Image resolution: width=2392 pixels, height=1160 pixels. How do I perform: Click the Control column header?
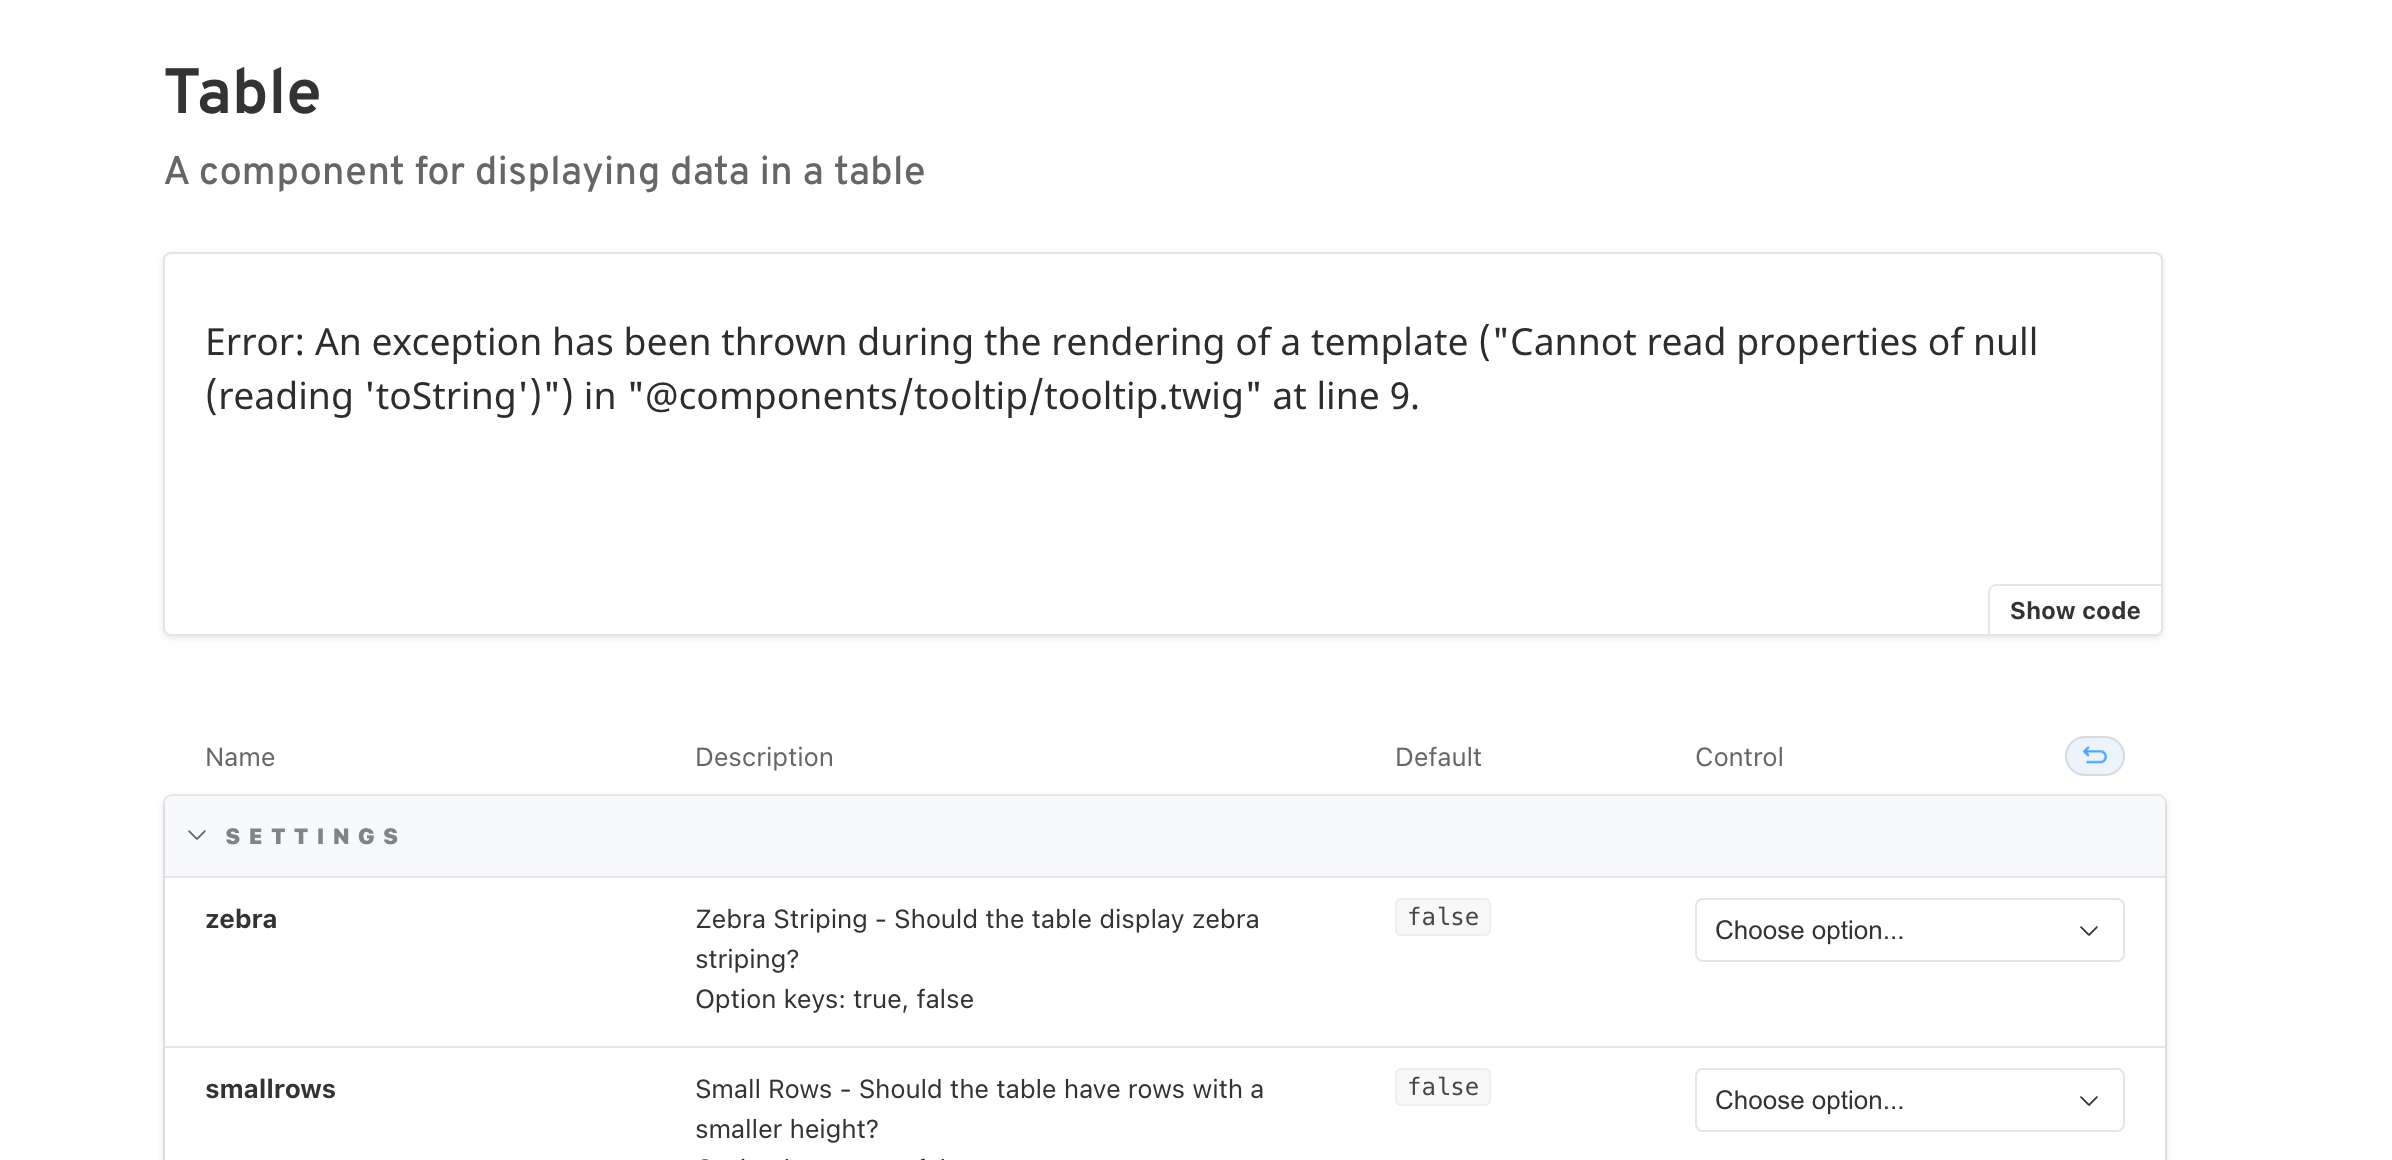pyautogui.click(x=1739, y=757)
